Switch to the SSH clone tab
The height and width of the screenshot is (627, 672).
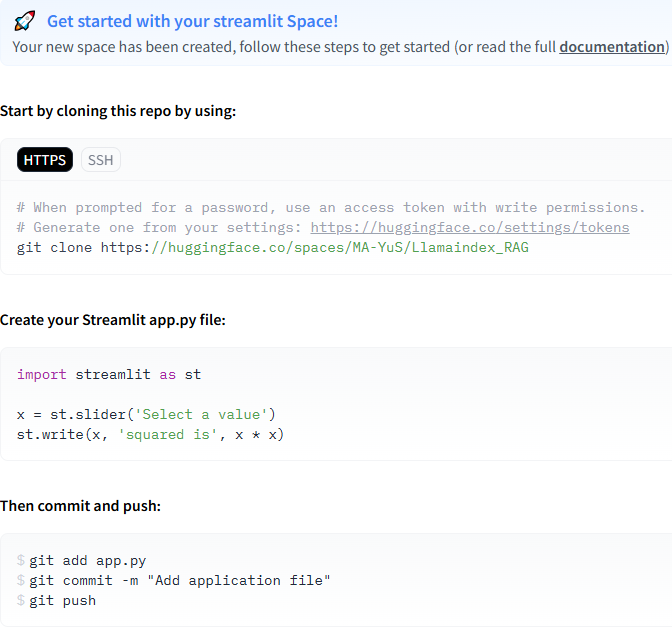(101, 160)
